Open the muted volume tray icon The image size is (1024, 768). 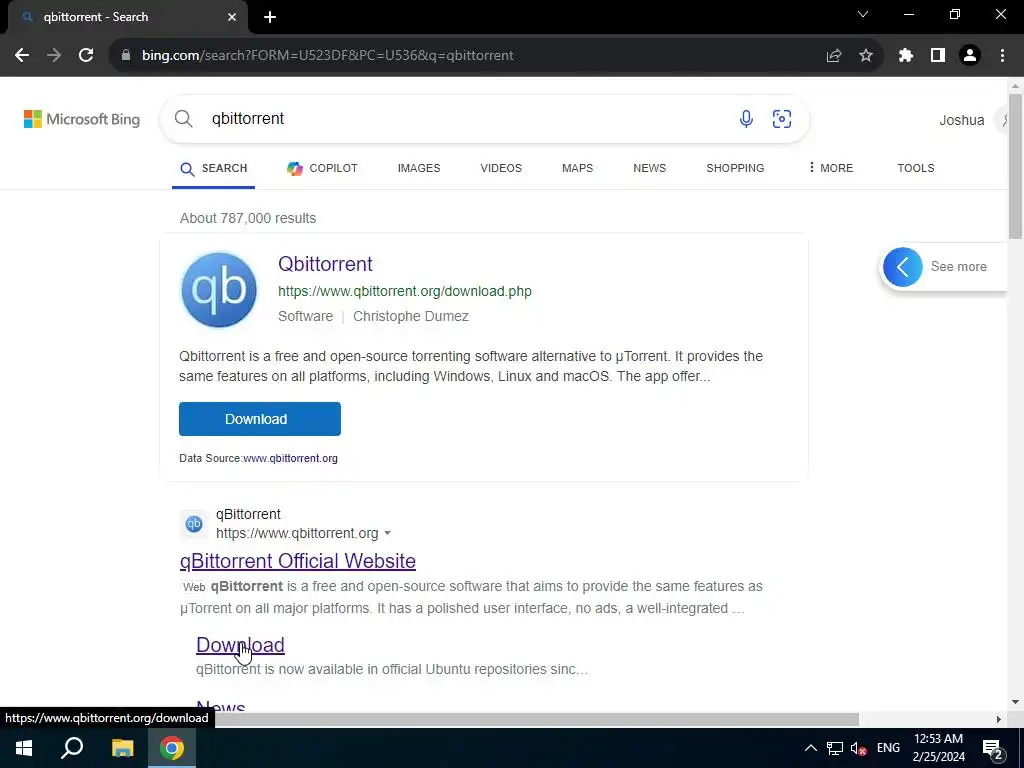coord(859,748)
